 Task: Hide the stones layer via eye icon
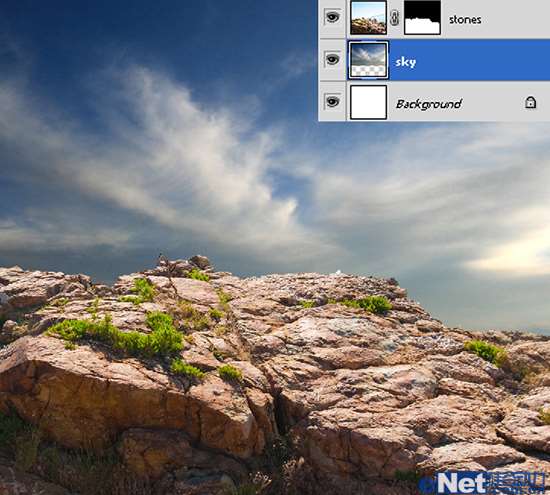pyautogui.click(x=333, y=17)
